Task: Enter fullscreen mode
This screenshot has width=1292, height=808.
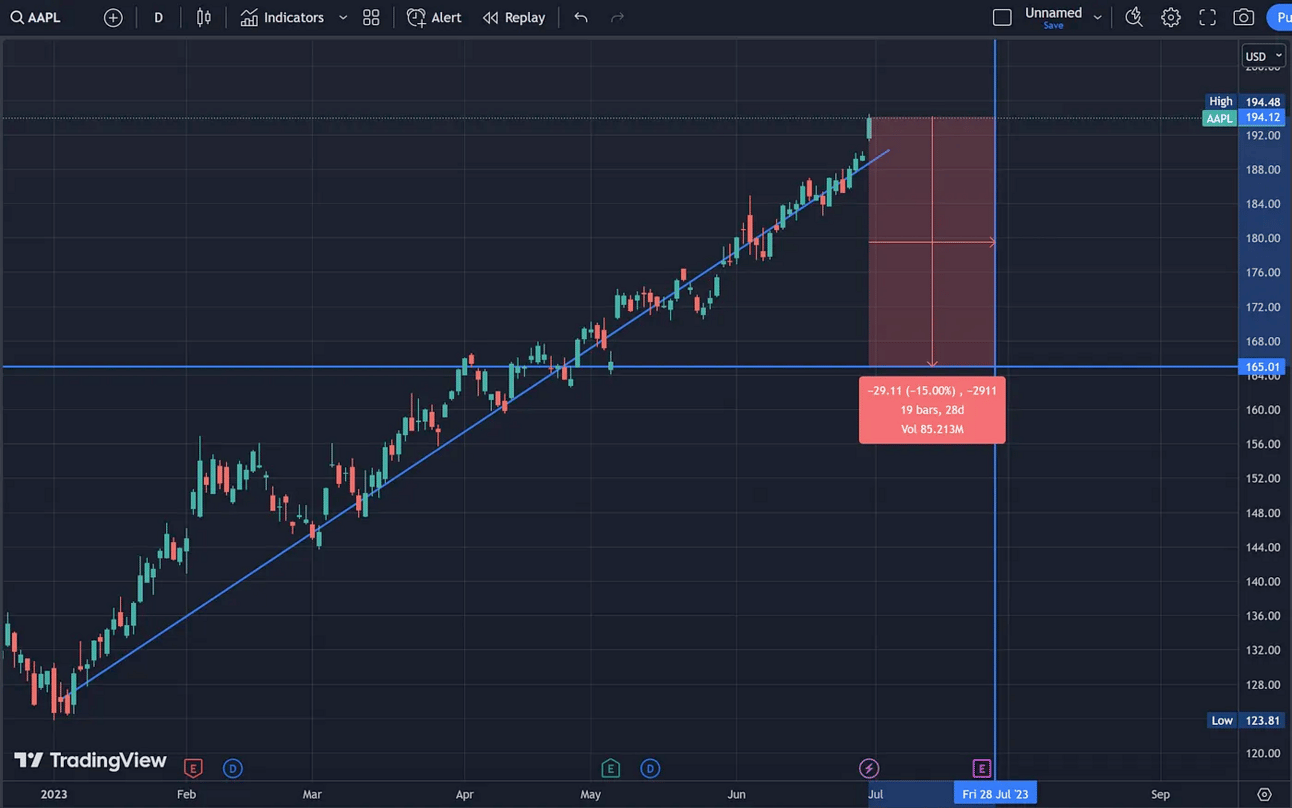Action: click(x=1207, y=18)
